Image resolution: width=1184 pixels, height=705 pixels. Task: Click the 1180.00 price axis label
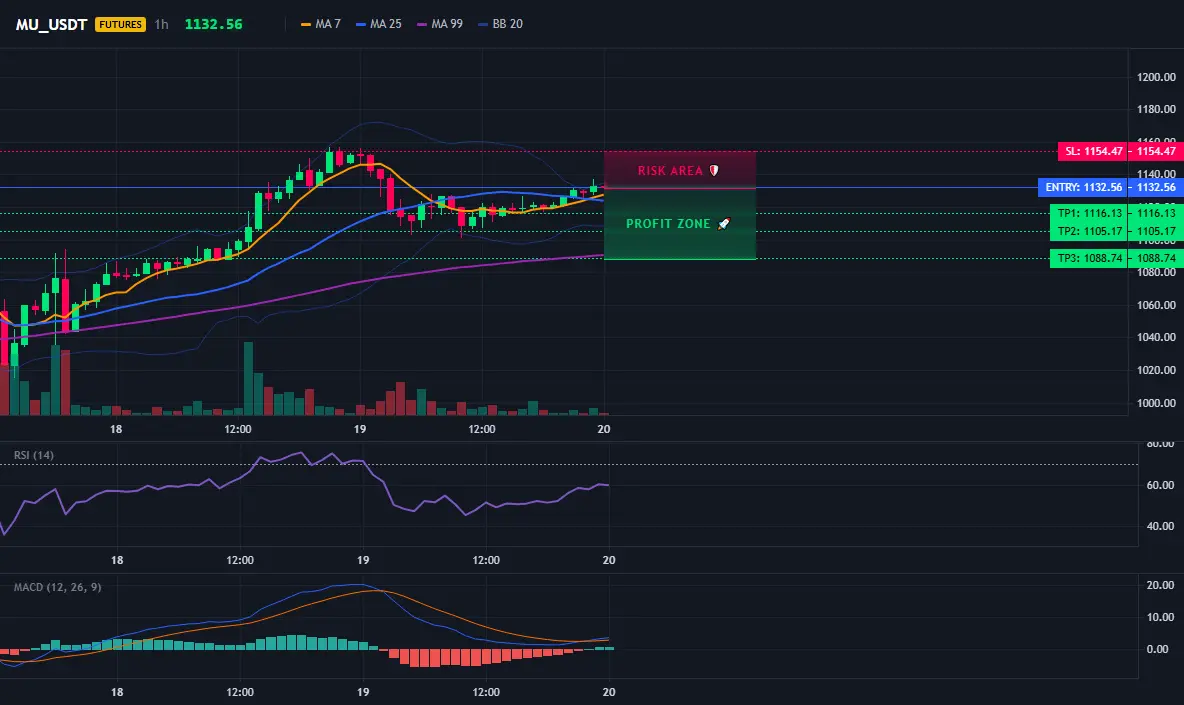1156,109
